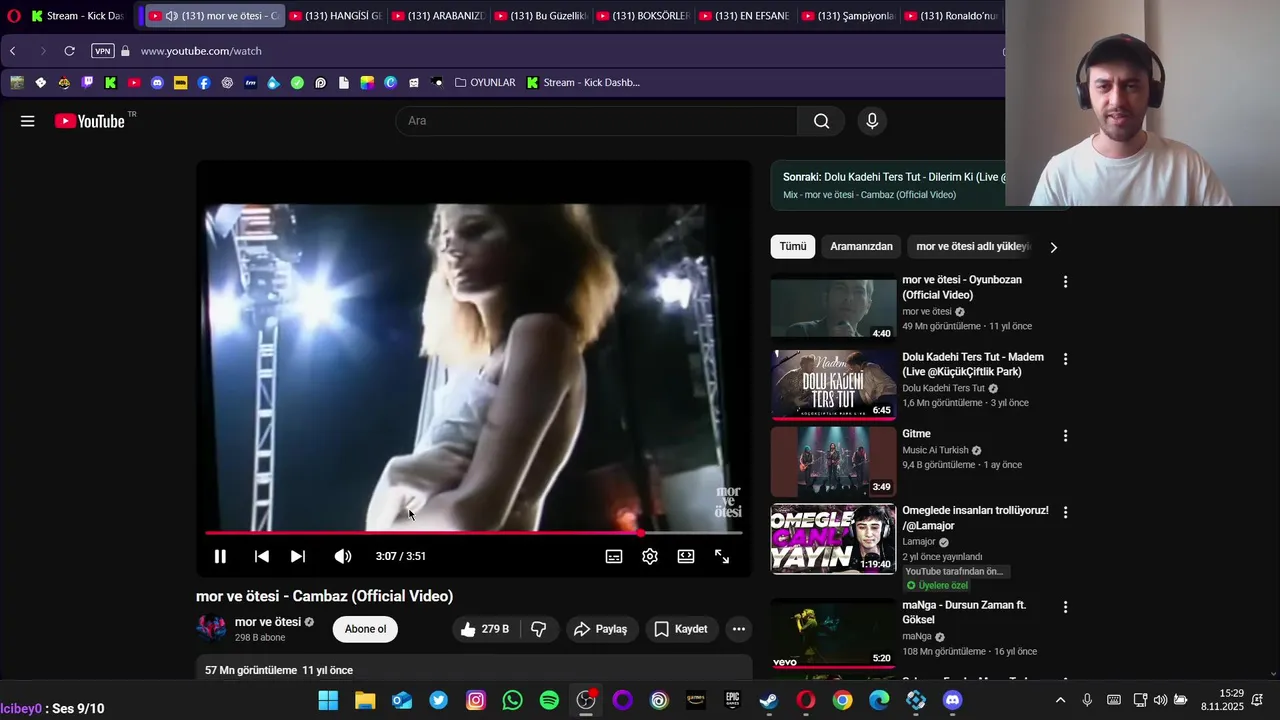
Task: Open Opera menu icon
Action: [x=13, y=16]
